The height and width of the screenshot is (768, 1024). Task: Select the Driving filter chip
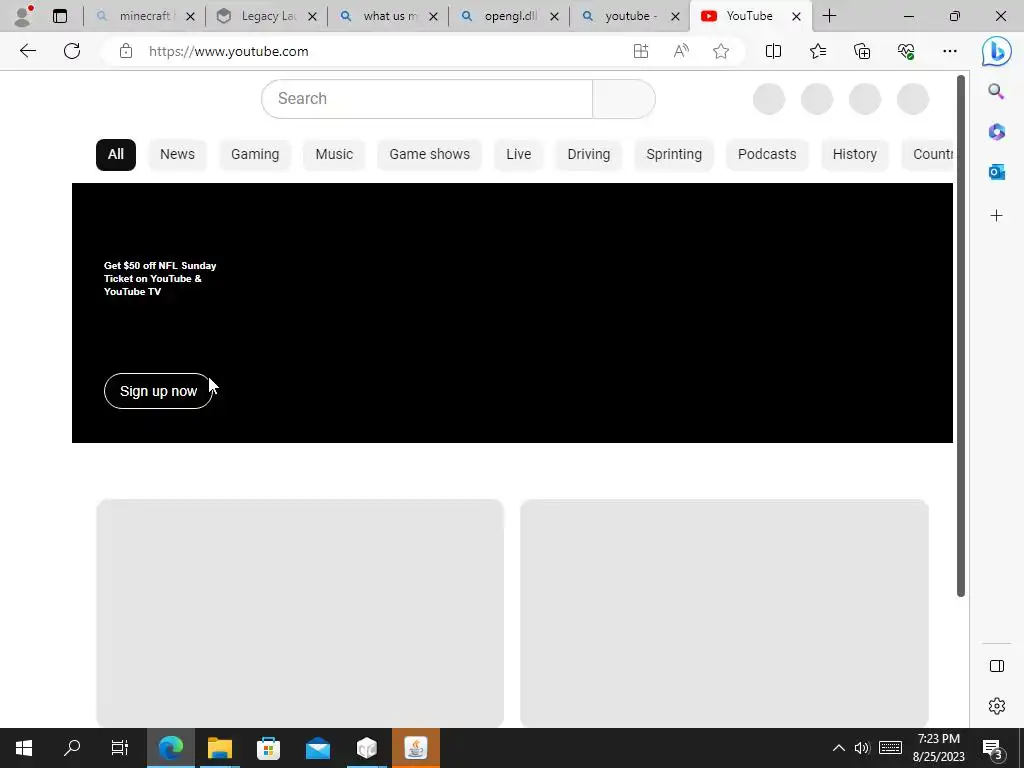point(588,155)
